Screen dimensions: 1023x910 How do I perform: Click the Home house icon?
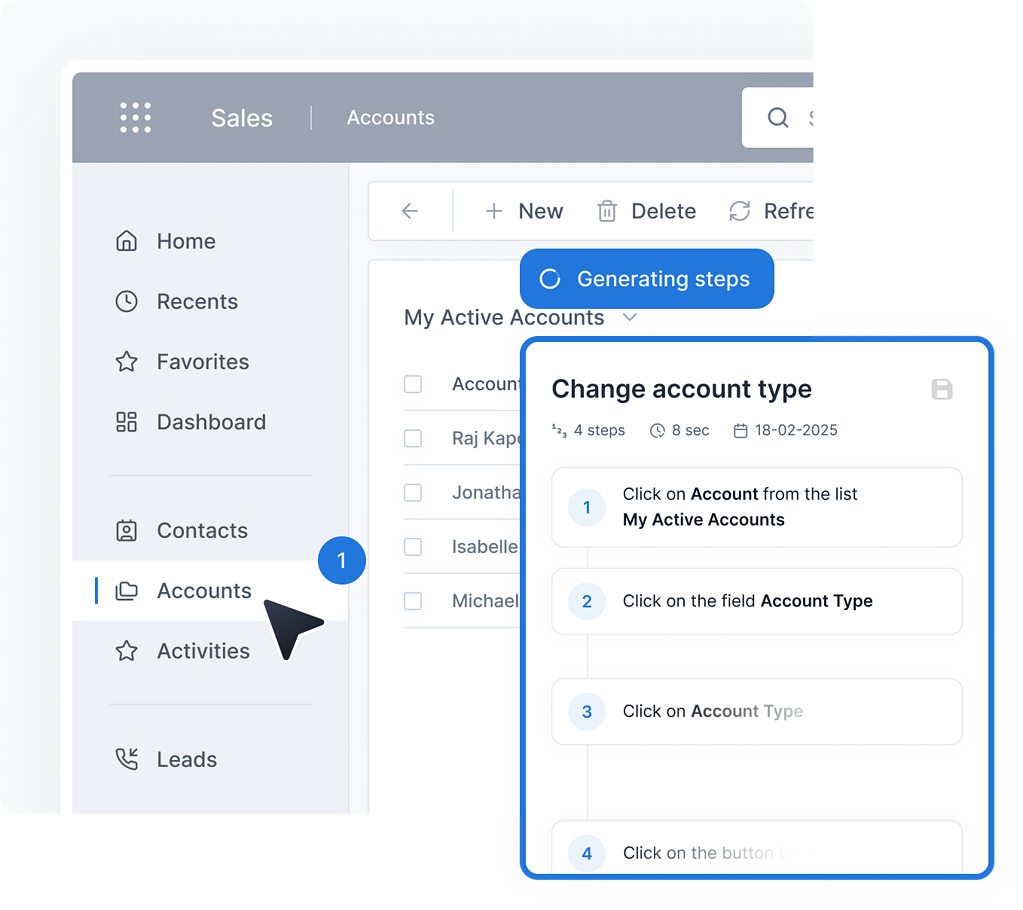point(126,241)
